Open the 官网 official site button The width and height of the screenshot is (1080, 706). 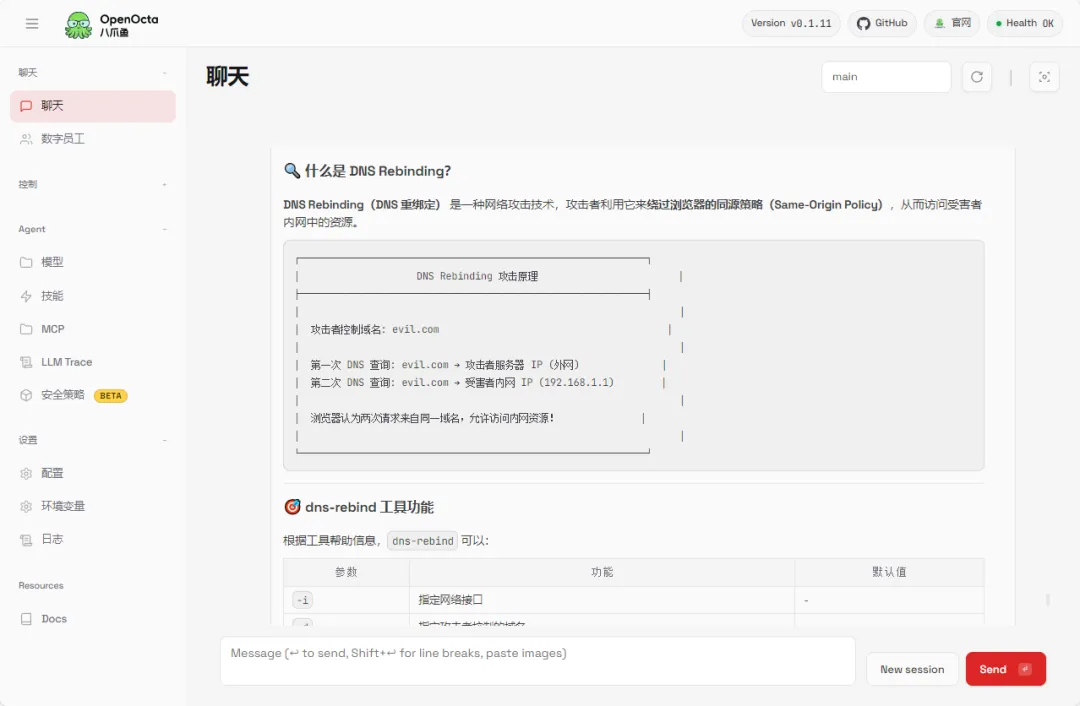952,23
